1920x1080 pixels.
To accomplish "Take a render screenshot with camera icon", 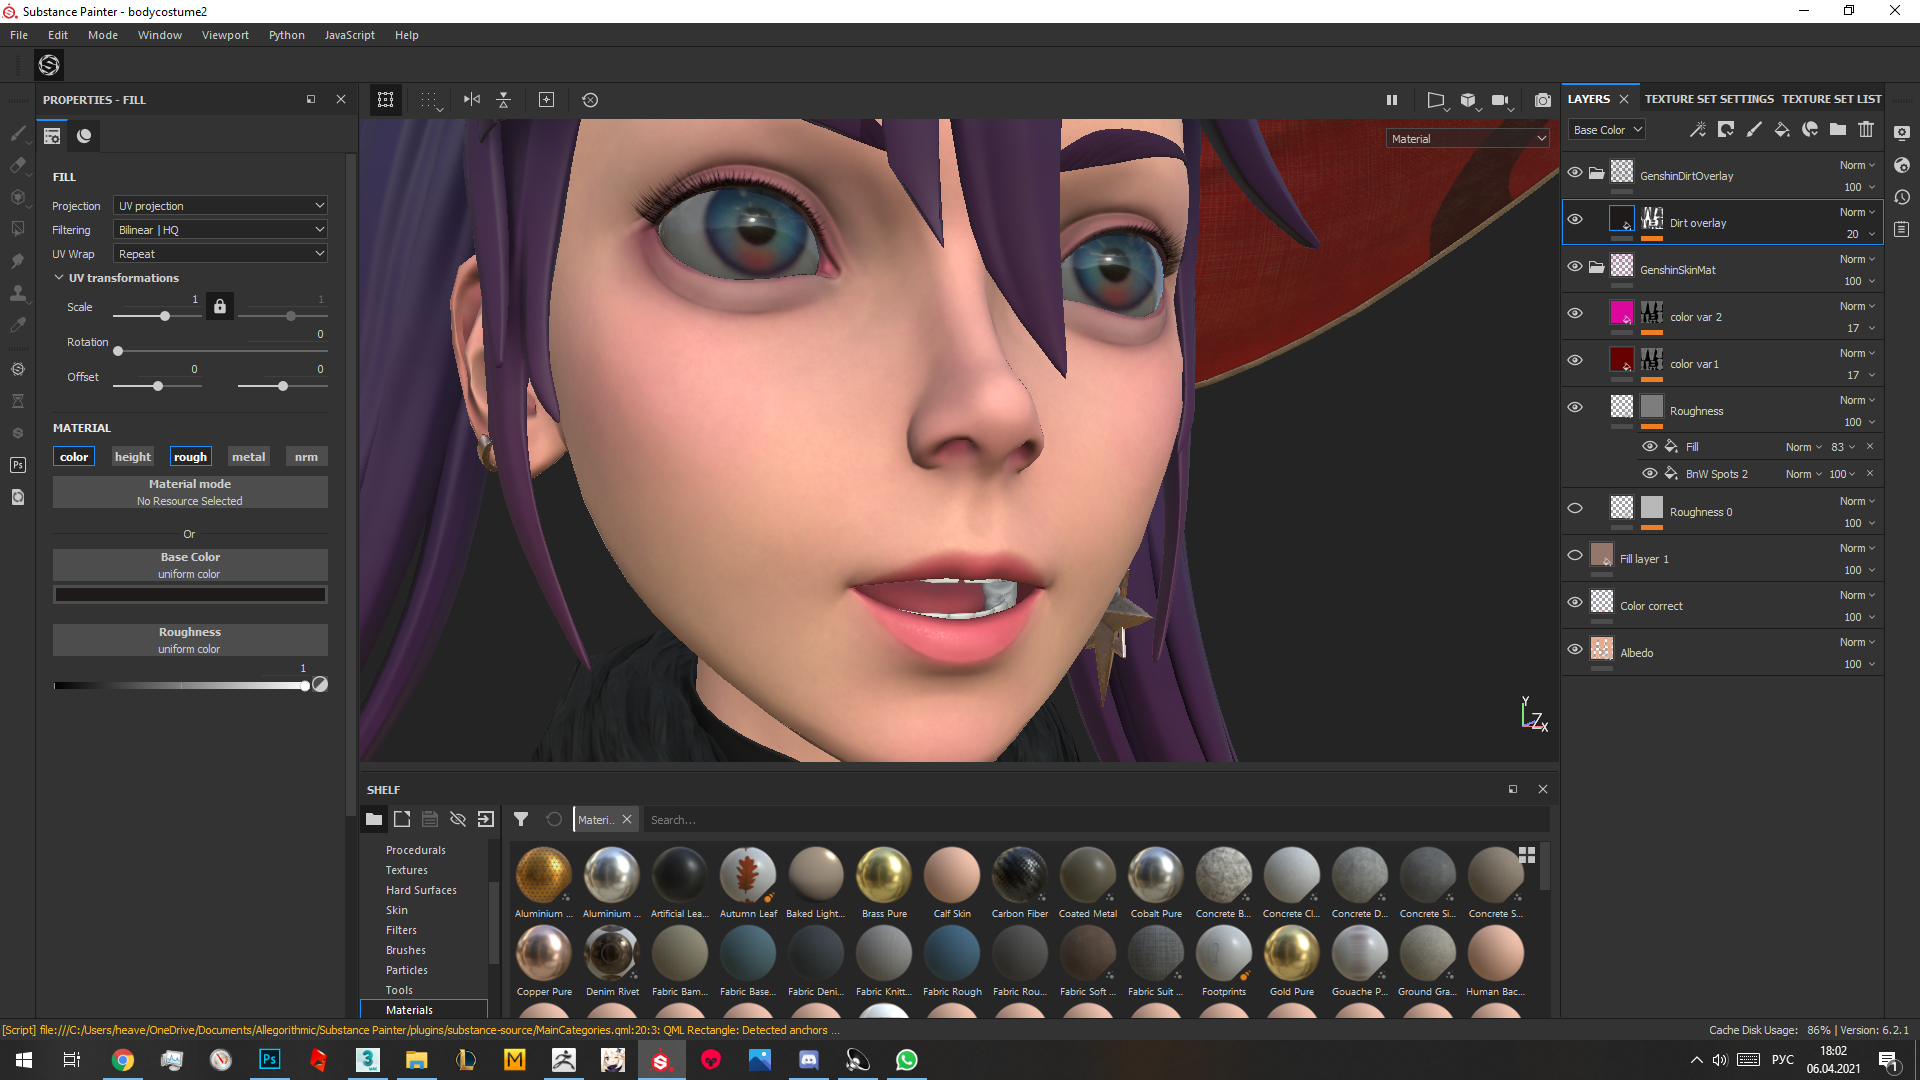I will (1543, 100).
